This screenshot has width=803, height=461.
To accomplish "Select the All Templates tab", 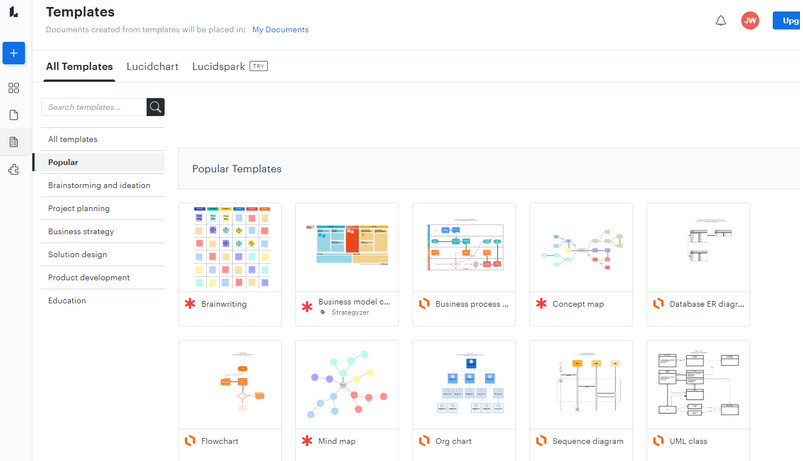I will click(x=79, y=67).
